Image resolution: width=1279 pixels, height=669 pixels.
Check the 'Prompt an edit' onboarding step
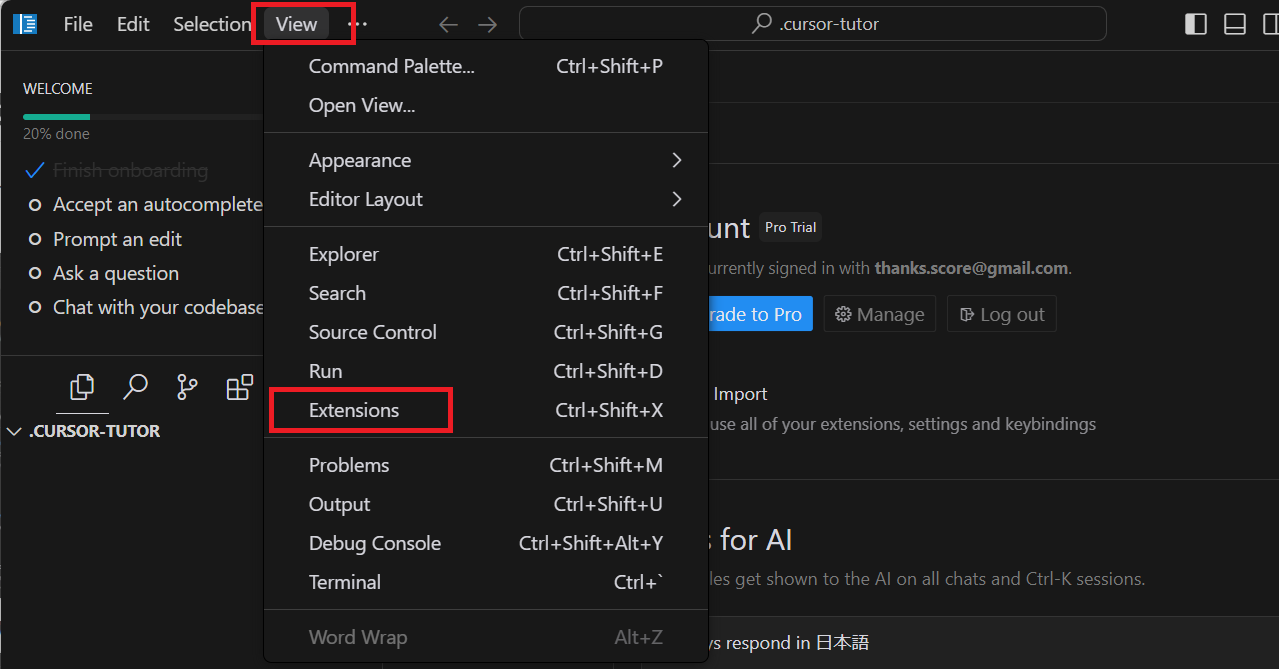[x=35, y=240]
